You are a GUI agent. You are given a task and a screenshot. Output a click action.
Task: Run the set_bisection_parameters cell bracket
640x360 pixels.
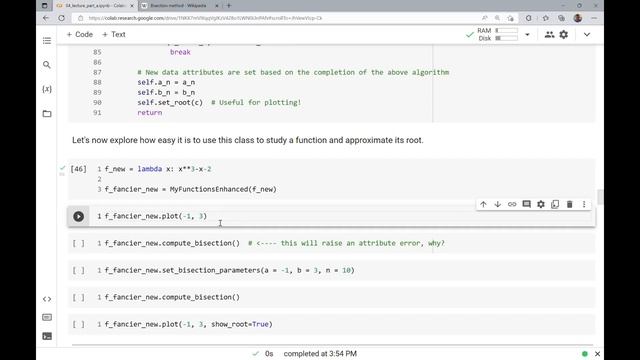pyautogui.click(x=78, y=270)
